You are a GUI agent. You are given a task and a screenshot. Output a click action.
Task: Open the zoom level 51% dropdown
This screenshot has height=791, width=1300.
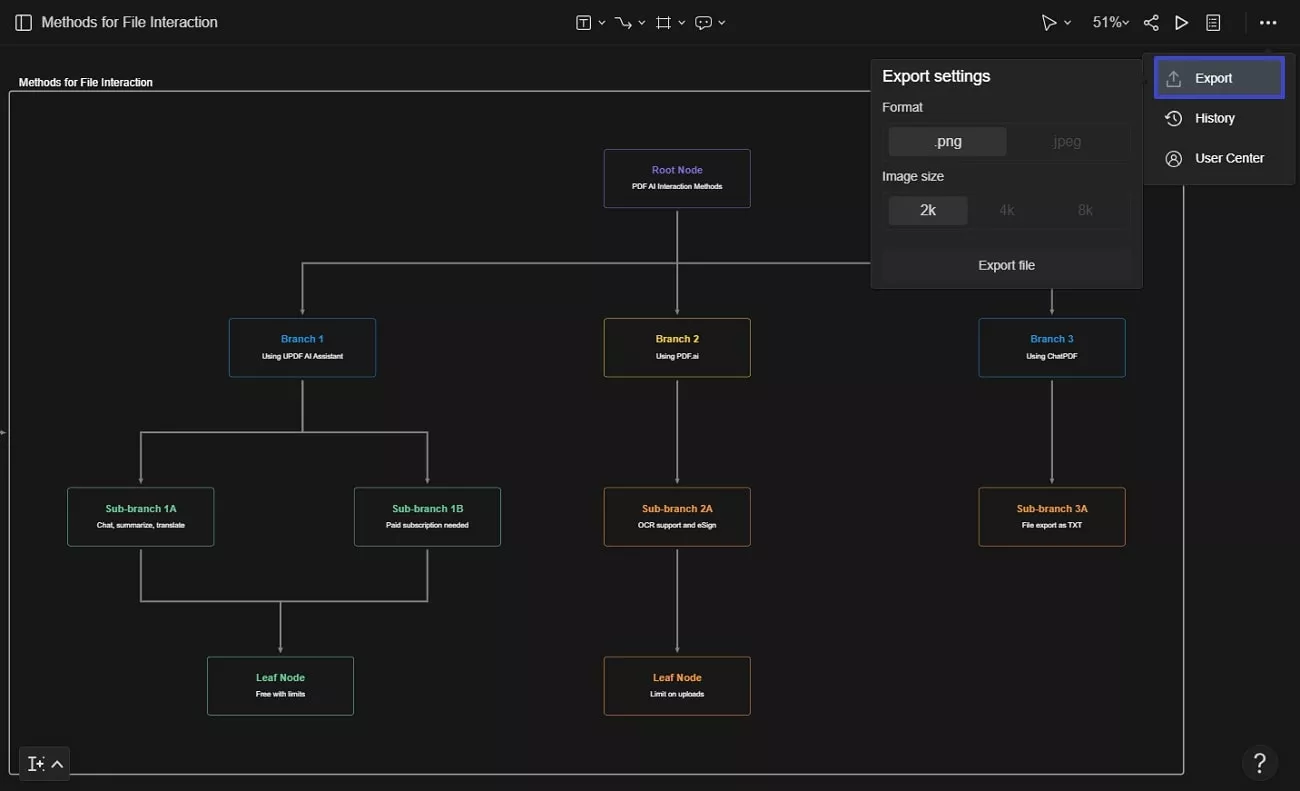tap(1109, 21)
